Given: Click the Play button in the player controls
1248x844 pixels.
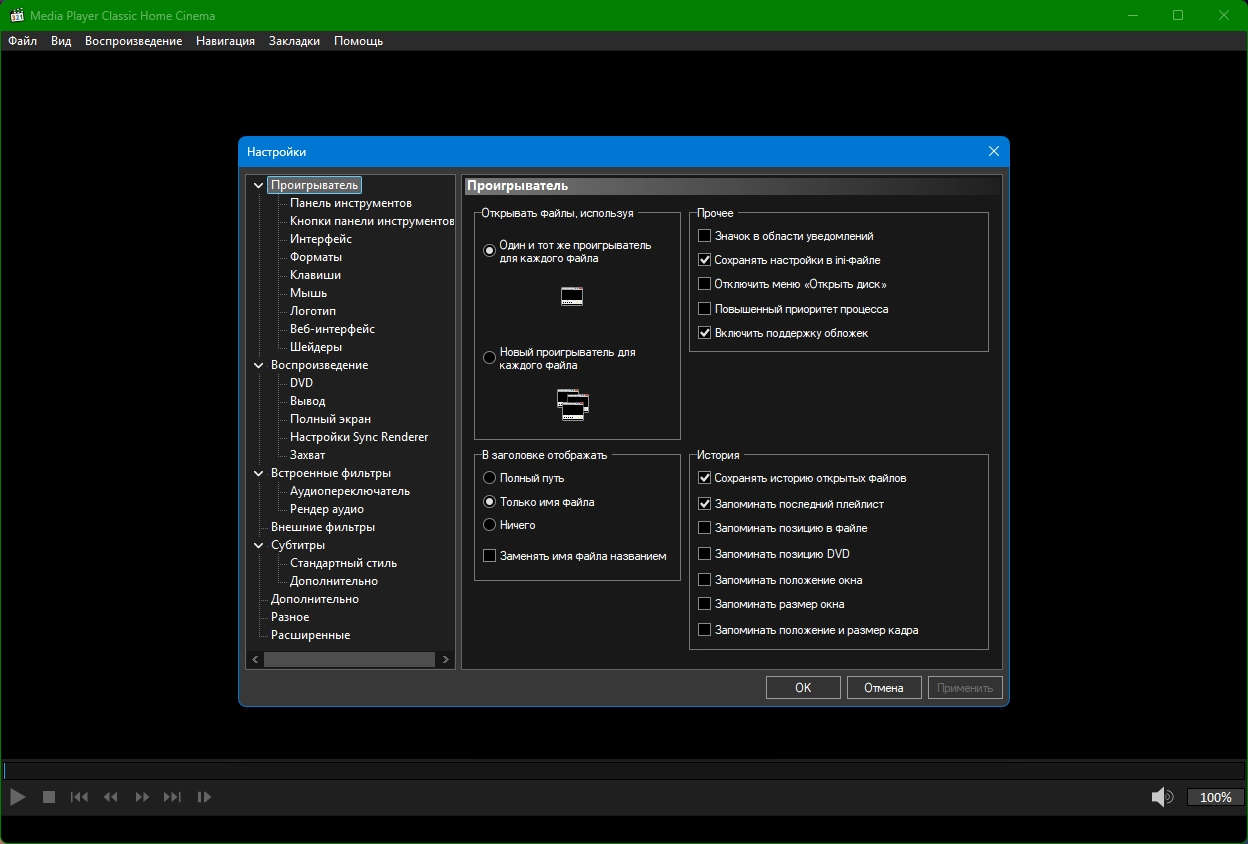Looking at the screenshot, I should click(x=17, y=797).
